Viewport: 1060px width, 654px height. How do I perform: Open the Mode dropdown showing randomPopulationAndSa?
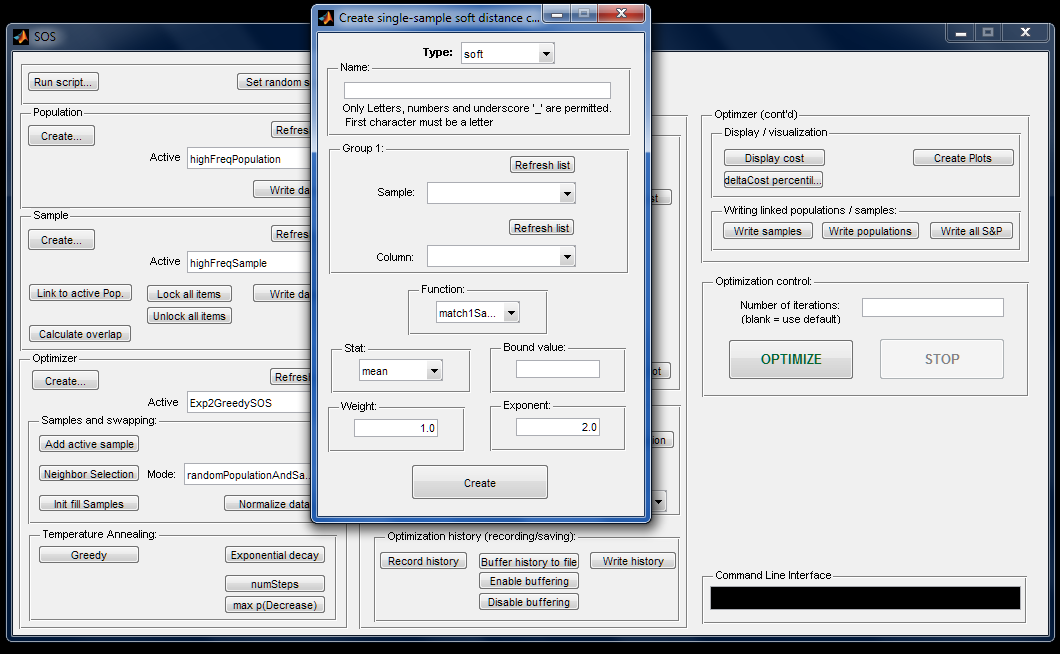(x=247, y=475)
